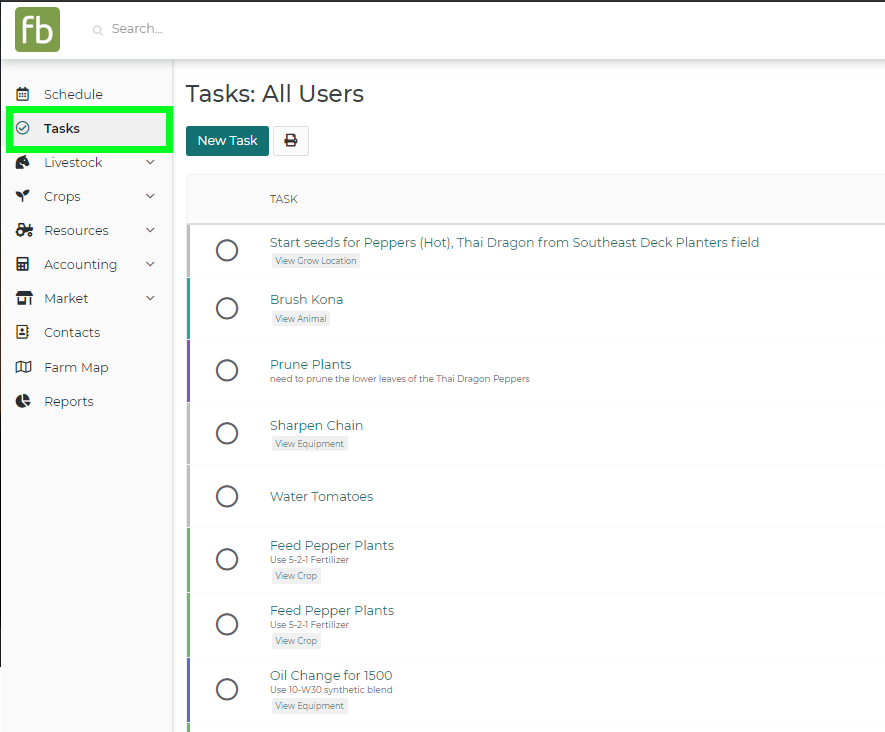This screenshot has height=732, width=885.
Task: Click into the Search field
Action: [x=300, y=29]
